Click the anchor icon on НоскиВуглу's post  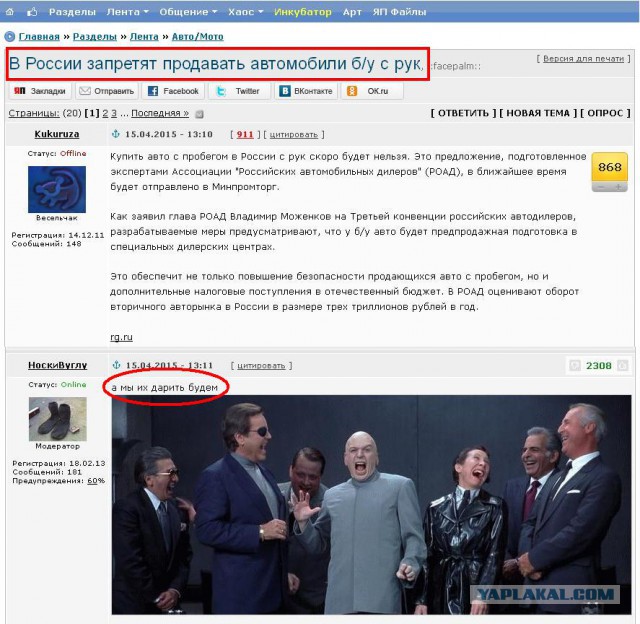116,365
